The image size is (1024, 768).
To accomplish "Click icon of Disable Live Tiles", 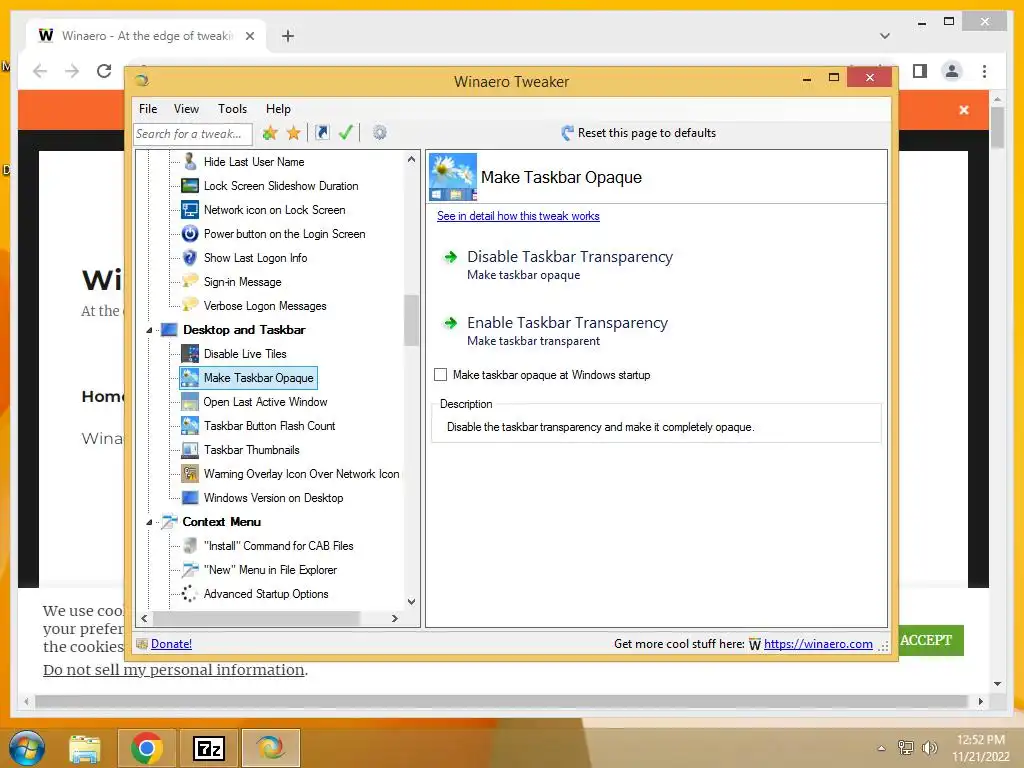I will [x=190, y=353].
